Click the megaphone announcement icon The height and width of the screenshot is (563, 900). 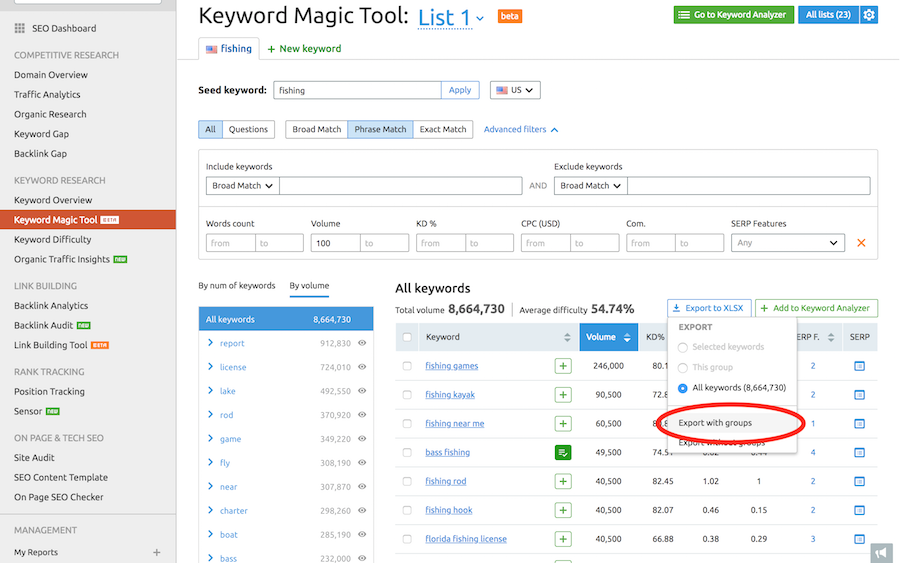pos(882,553)
